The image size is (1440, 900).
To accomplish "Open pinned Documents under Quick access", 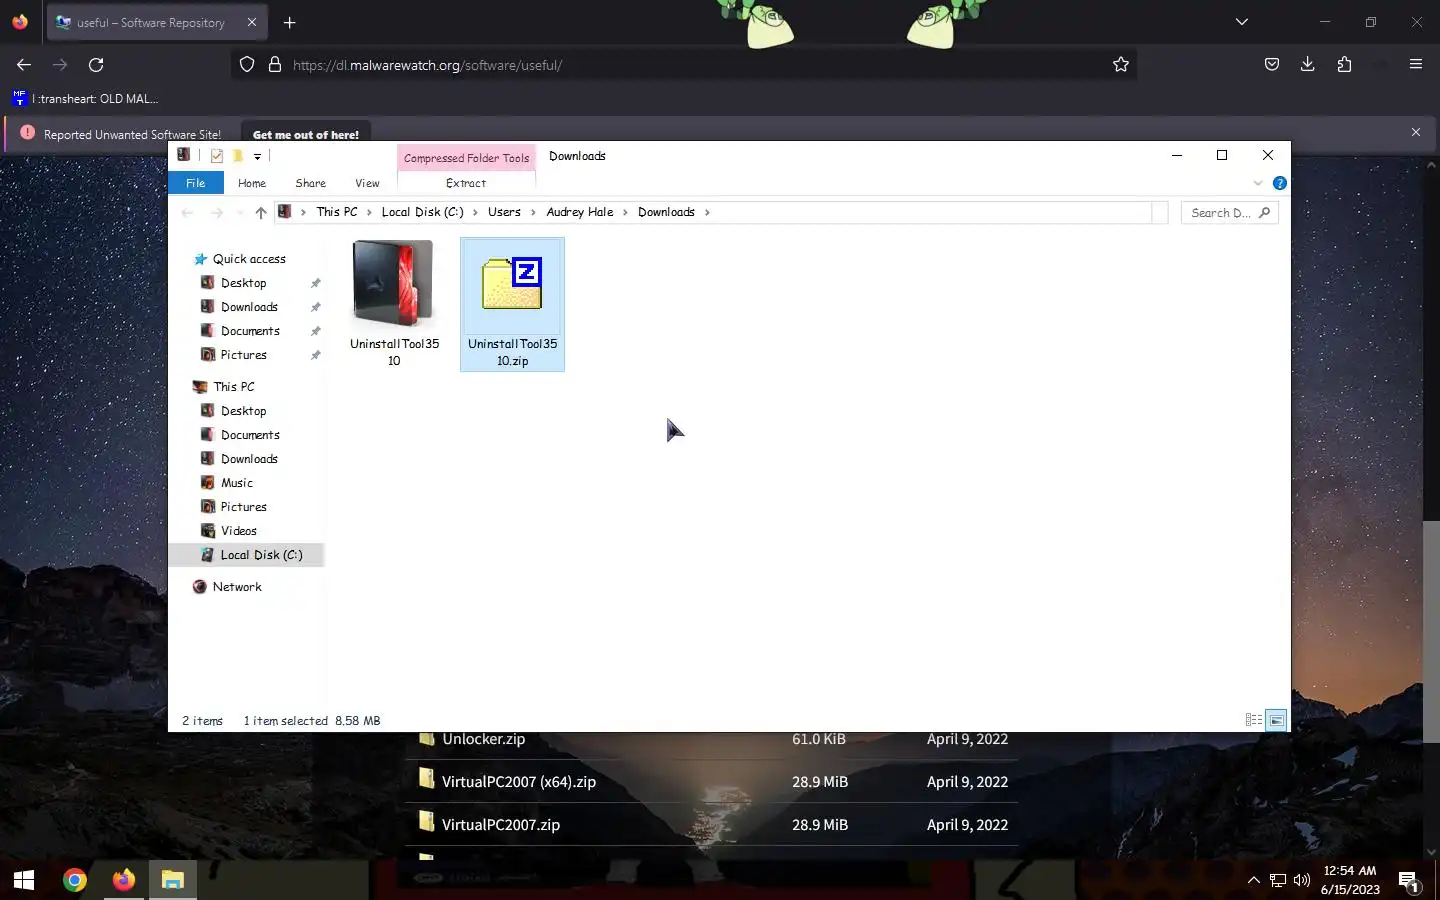I will pyautogui.click(x=250, y=331).
